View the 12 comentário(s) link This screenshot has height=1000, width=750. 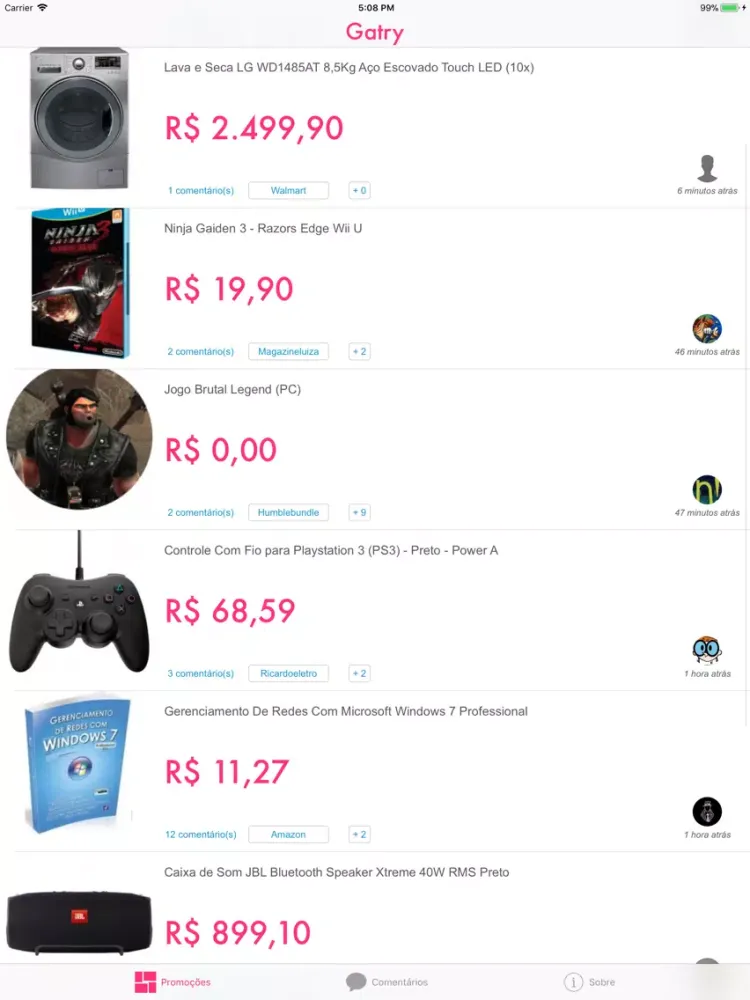tap(201, 834)
